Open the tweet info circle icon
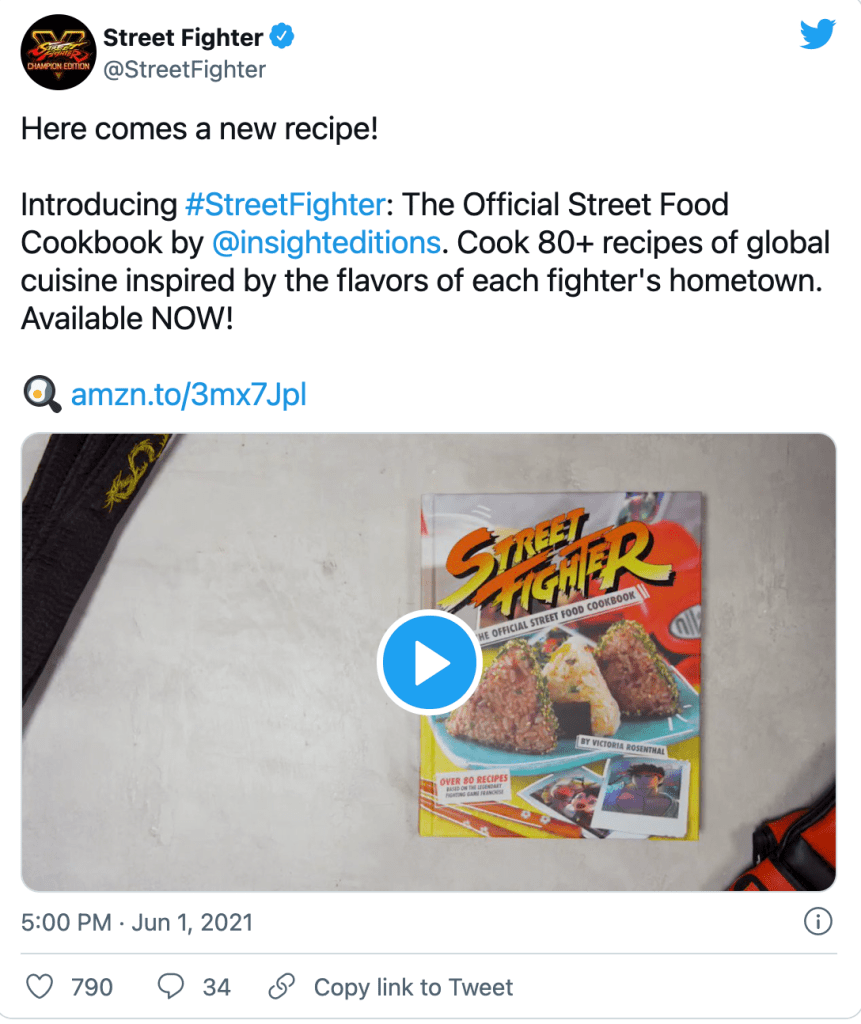 [x=818, y=921]
